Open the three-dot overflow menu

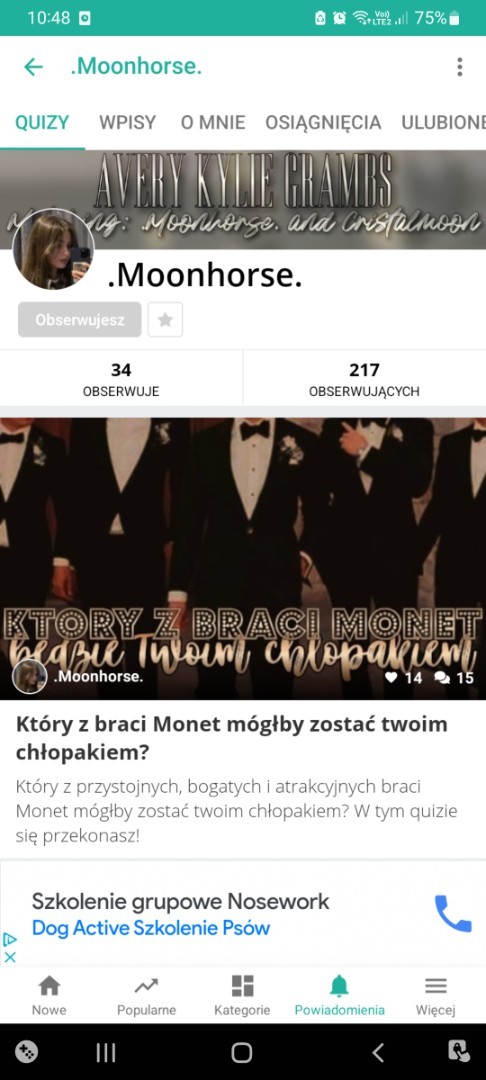tap(459, 67)
